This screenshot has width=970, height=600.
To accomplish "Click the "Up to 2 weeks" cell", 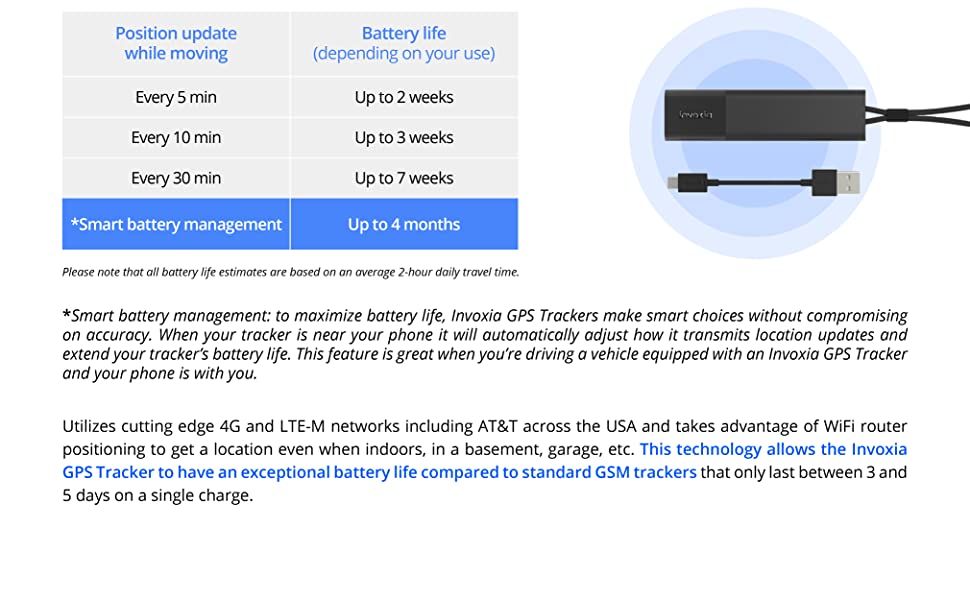I will click(x=404, y=97).
